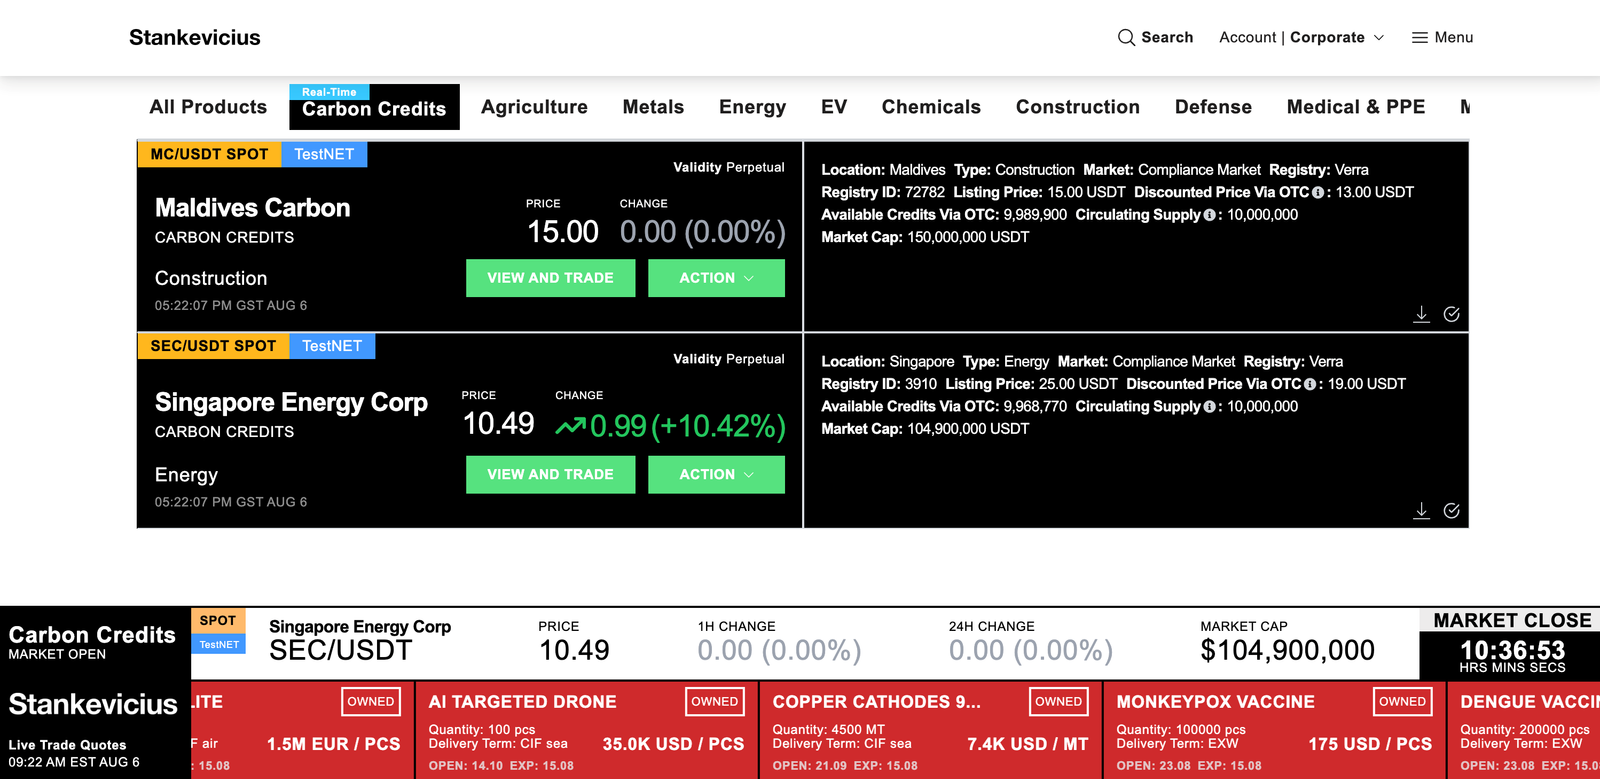Click Maldives Market Cap 150,000,000 USDT

pos(925,237)
